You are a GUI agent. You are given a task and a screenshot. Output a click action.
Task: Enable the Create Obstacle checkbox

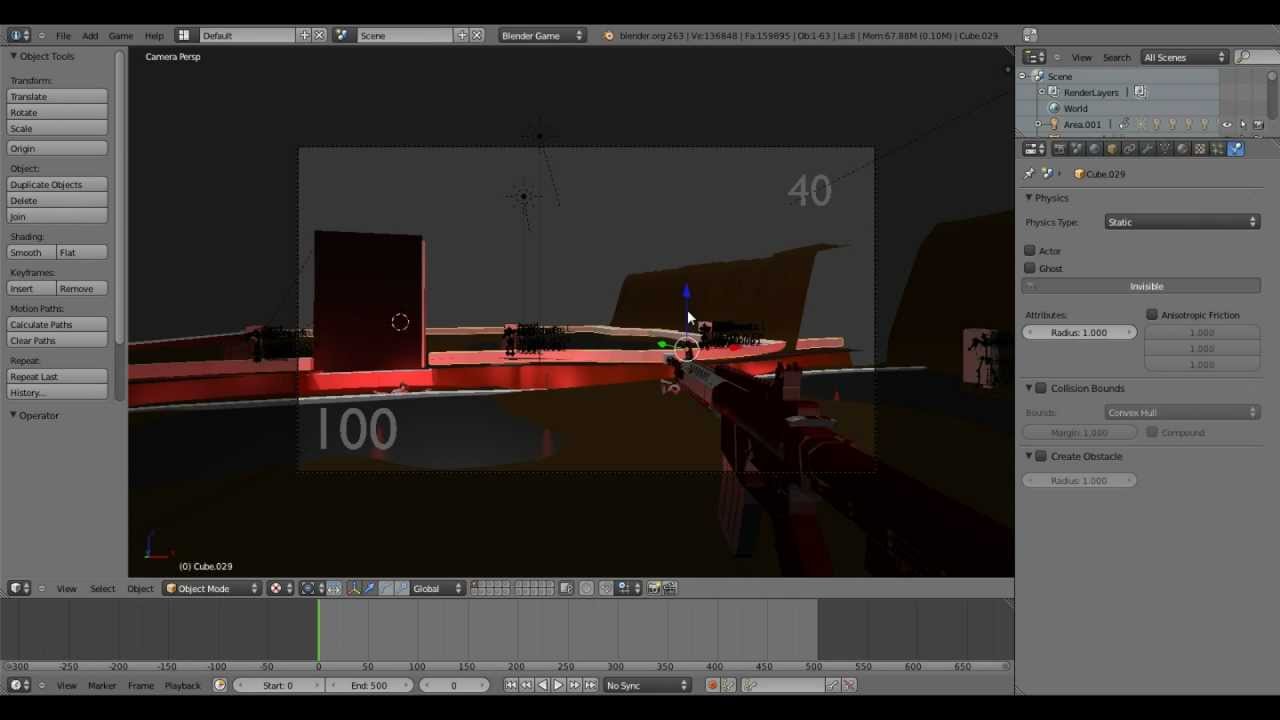click(1041, 456)
